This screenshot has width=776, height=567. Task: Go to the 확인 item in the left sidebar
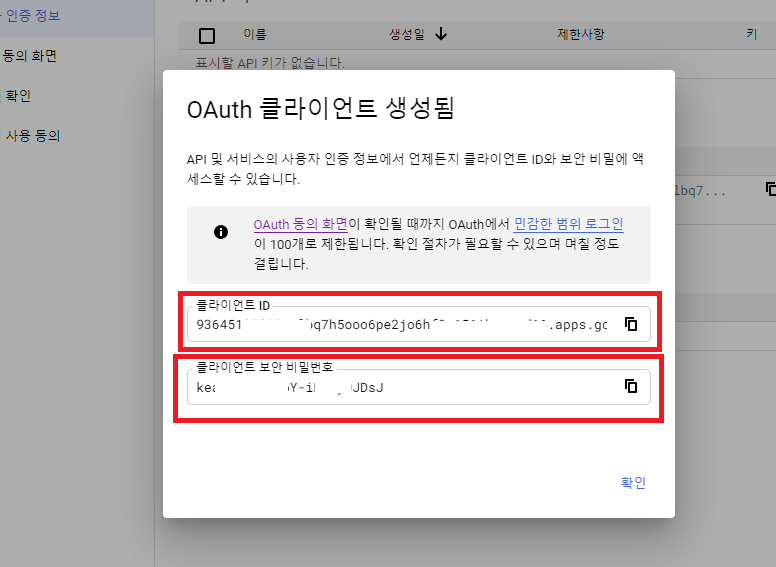(x=18, y=96)
